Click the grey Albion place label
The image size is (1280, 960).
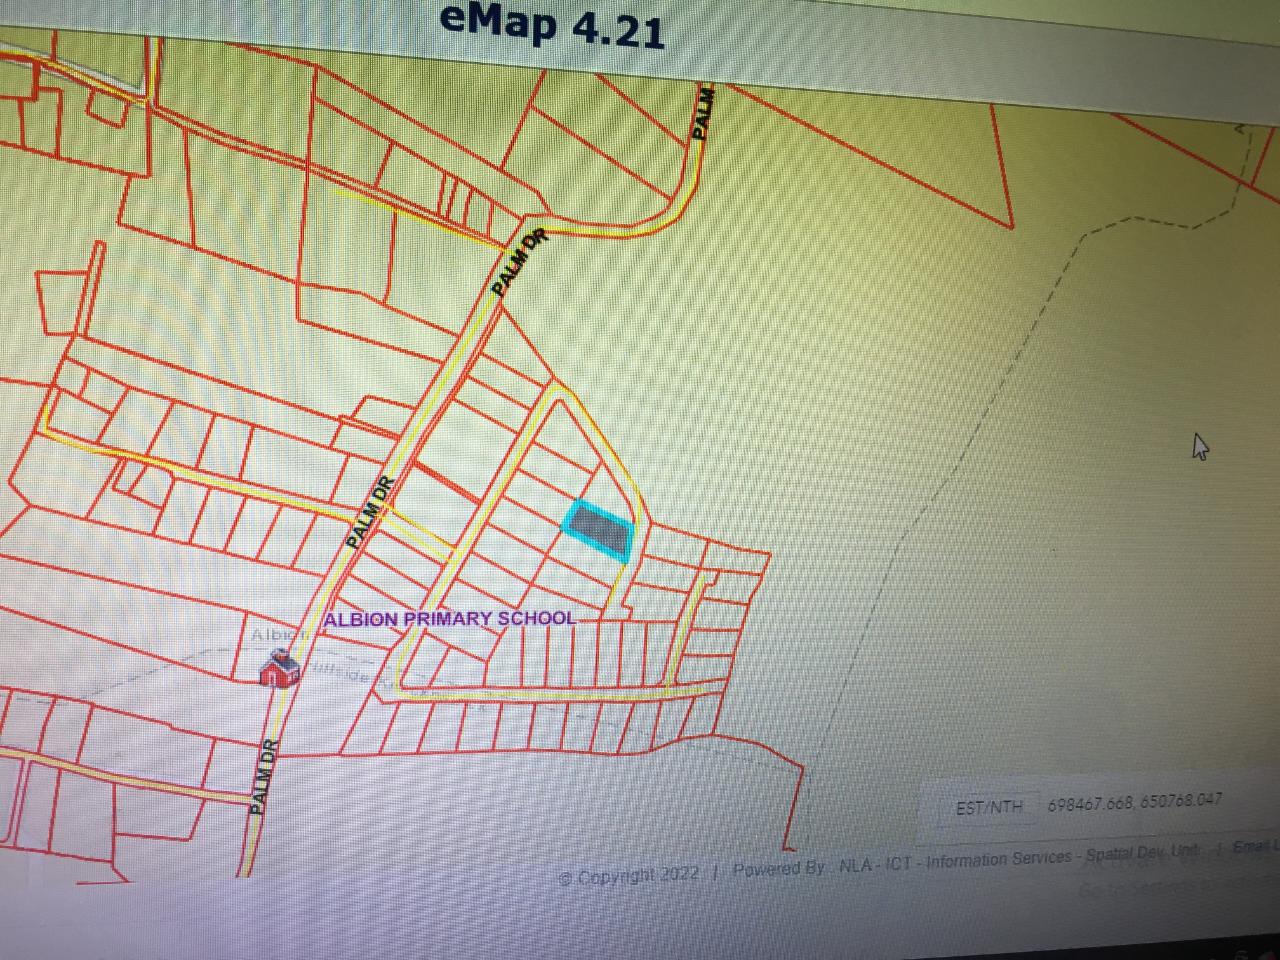point(277,635)
